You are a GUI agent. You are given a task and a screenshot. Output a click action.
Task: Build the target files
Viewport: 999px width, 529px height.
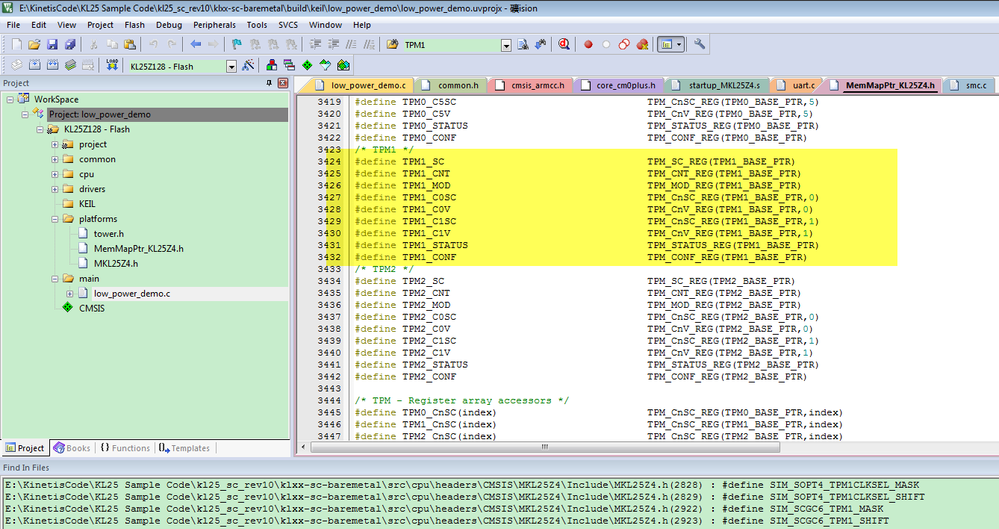(34, 65)
